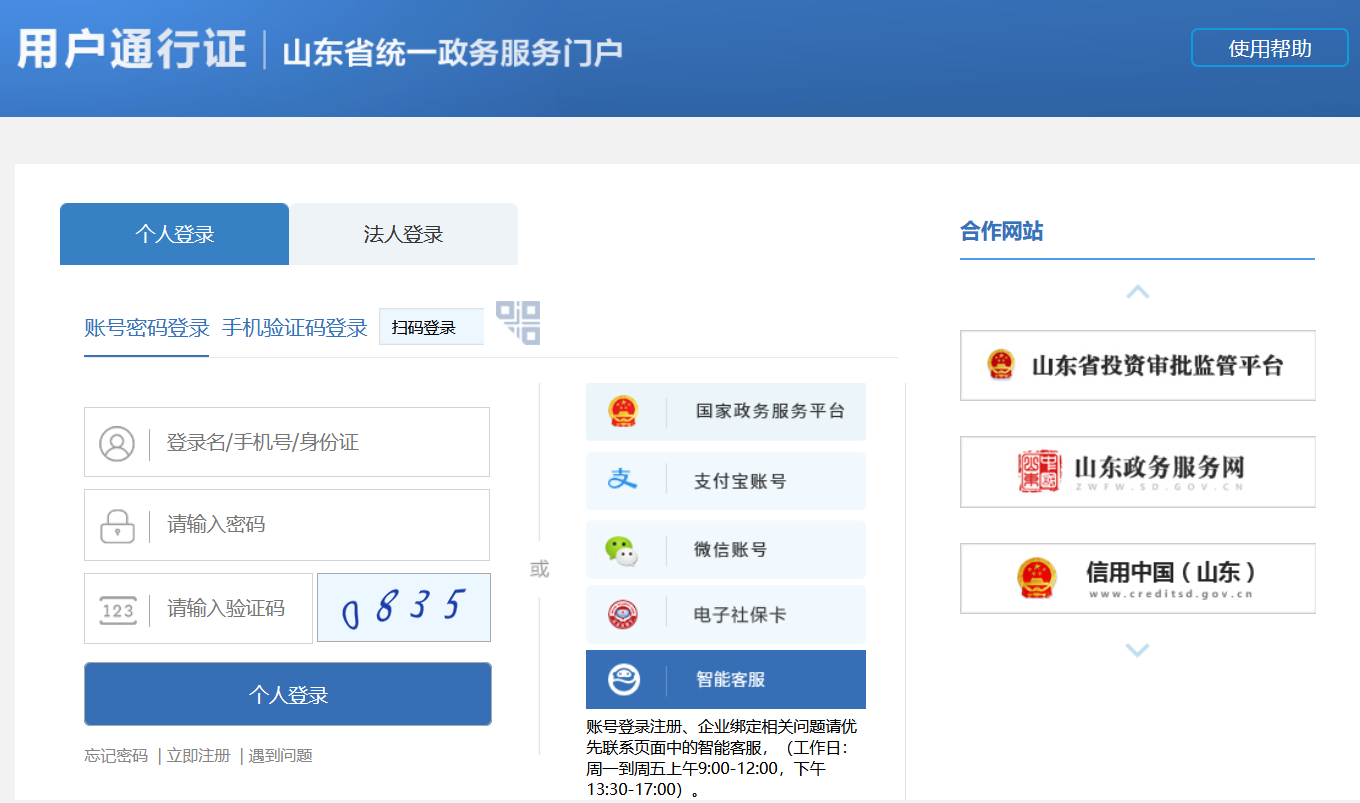The image size is (1360, 803).
Task: Open the 使用帮助 help button
Action: pos(1269,48)
